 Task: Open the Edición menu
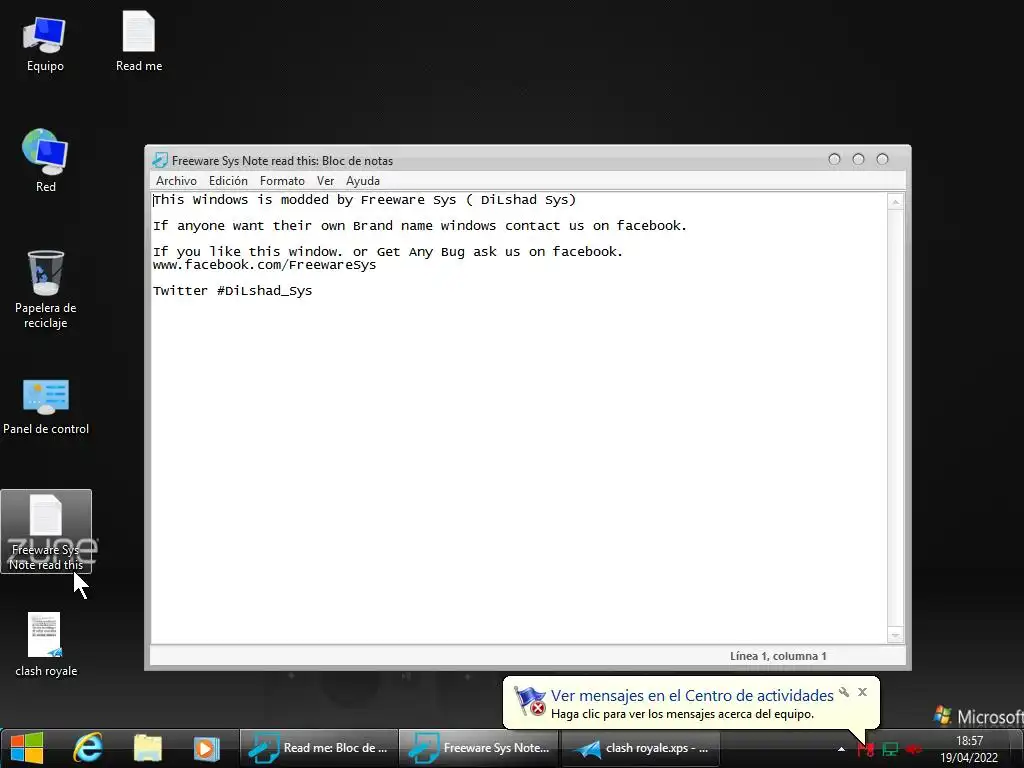click(x=228, y=181)
